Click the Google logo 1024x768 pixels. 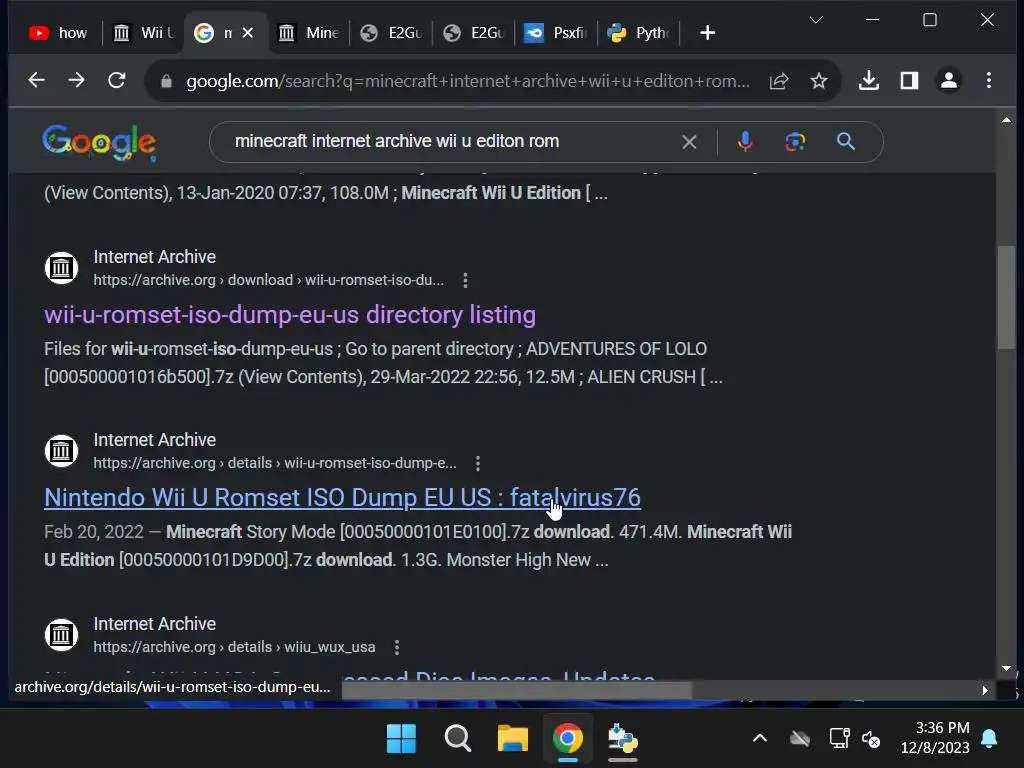99,142
